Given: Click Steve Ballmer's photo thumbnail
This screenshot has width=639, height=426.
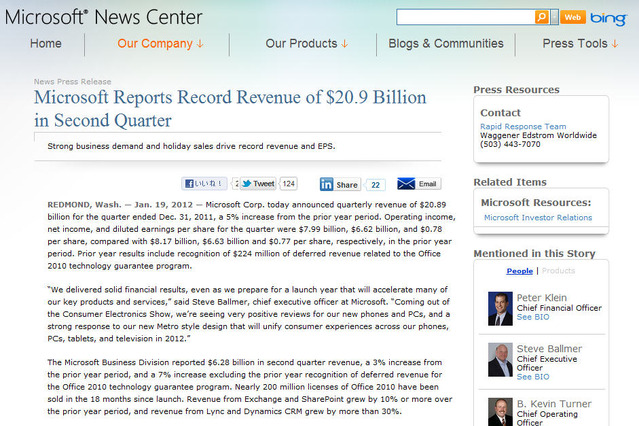Looking at the screenshot, I should (x=500, y=360).
